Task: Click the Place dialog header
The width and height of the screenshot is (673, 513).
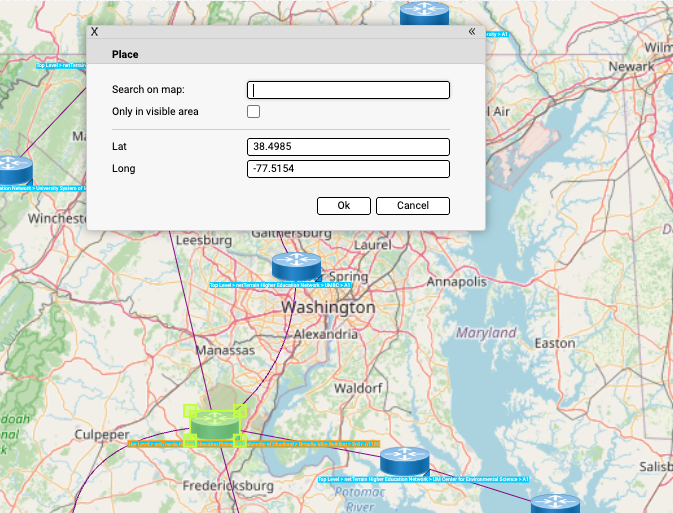Action: [x=285, y=54]
